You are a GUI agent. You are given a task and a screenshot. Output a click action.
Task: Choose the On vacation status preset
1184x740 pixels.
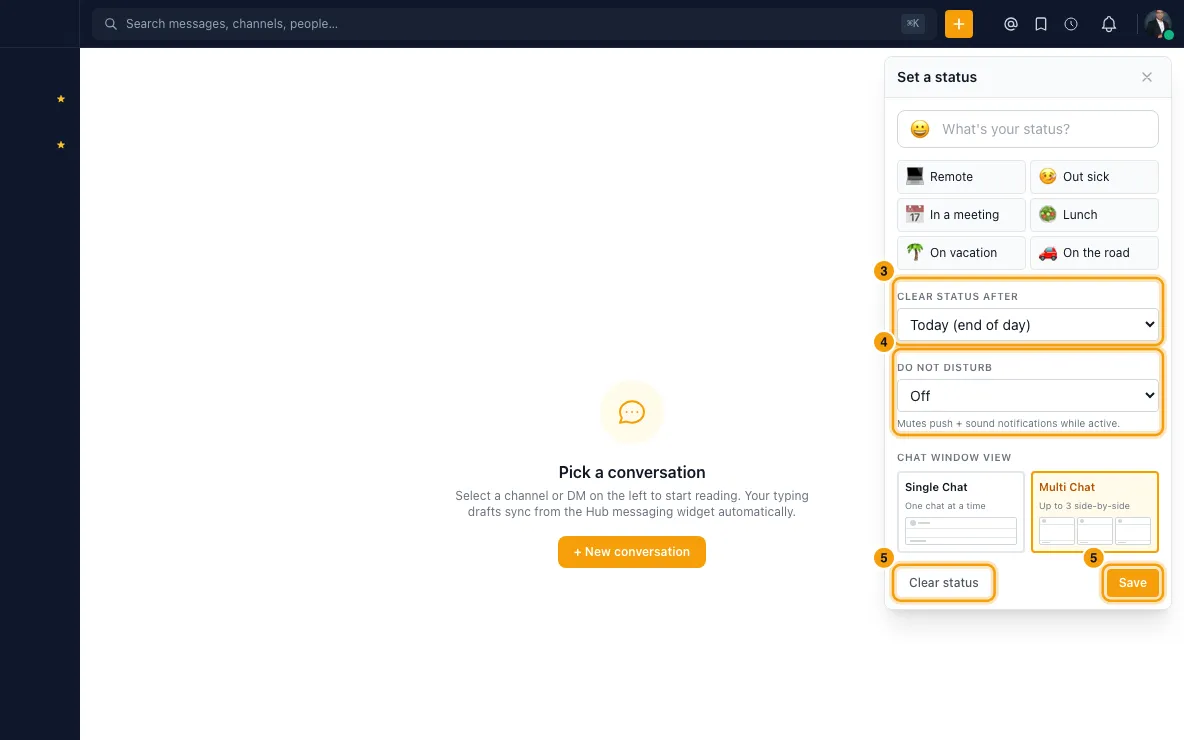pos(961,253)
